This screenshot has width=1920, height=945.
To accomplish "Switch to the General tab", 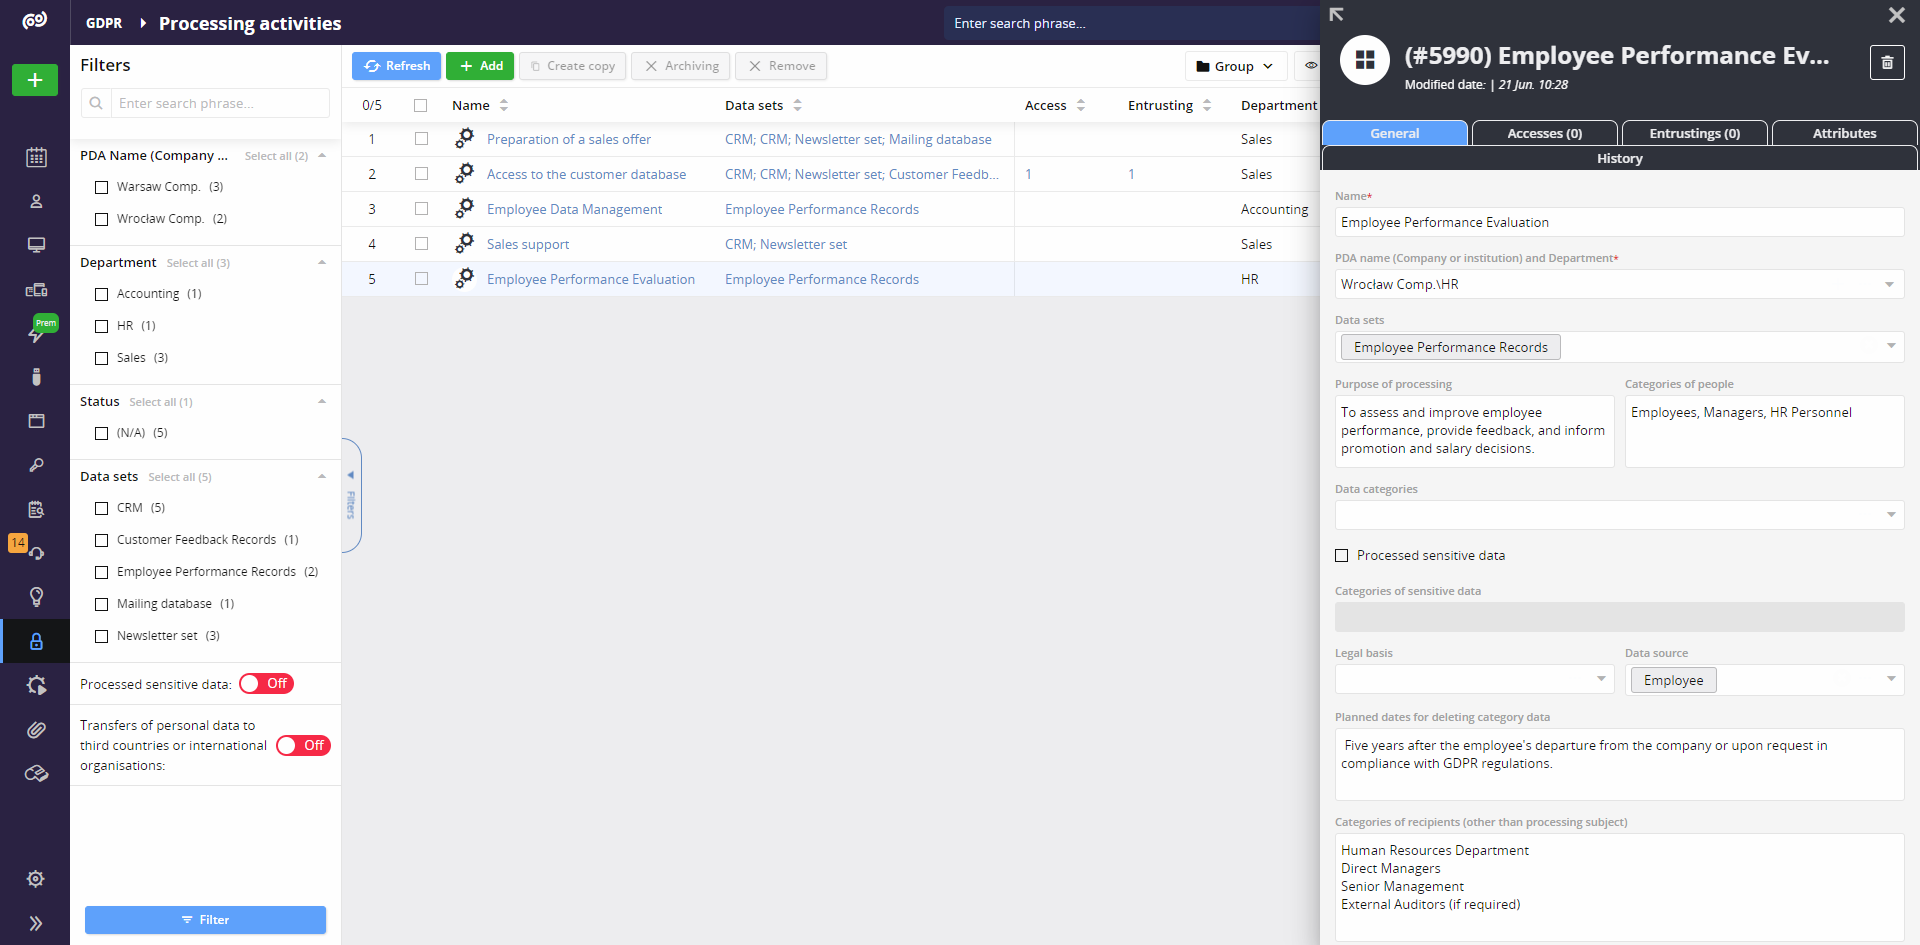I will [1395, 133].
